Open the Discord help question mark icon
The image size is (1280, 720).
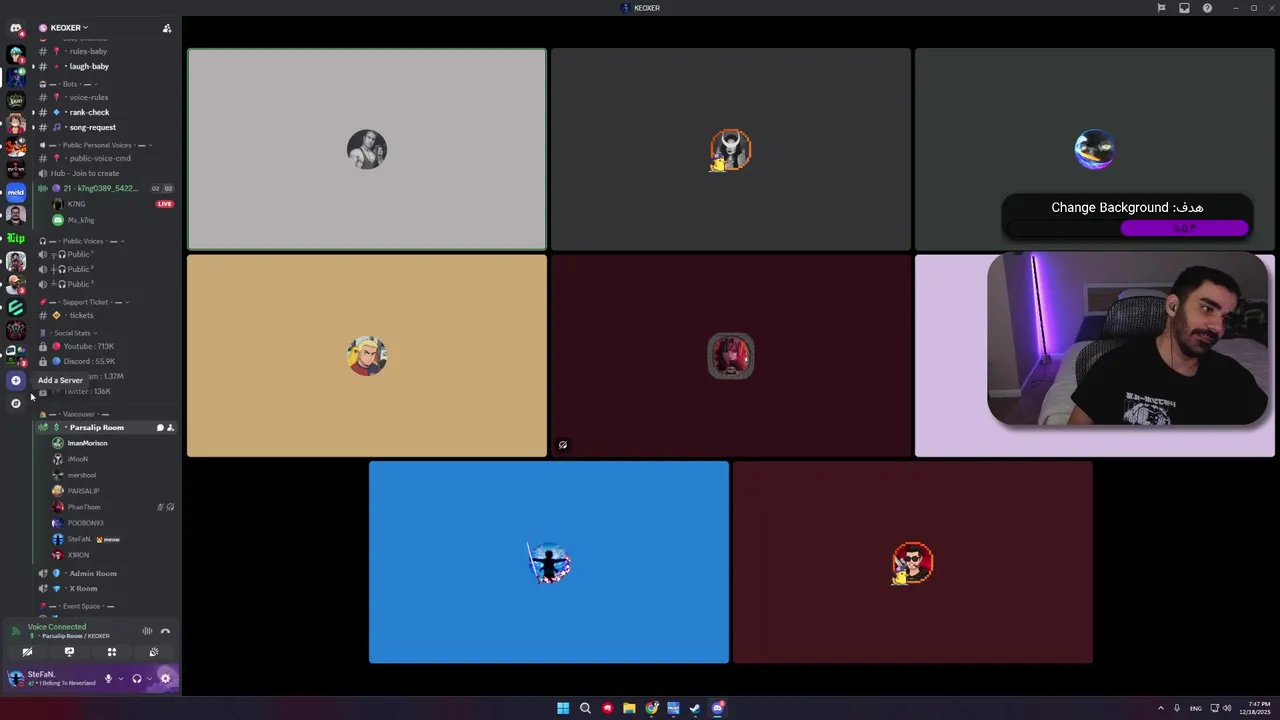pyautogui.click(x=1207, y=8)
